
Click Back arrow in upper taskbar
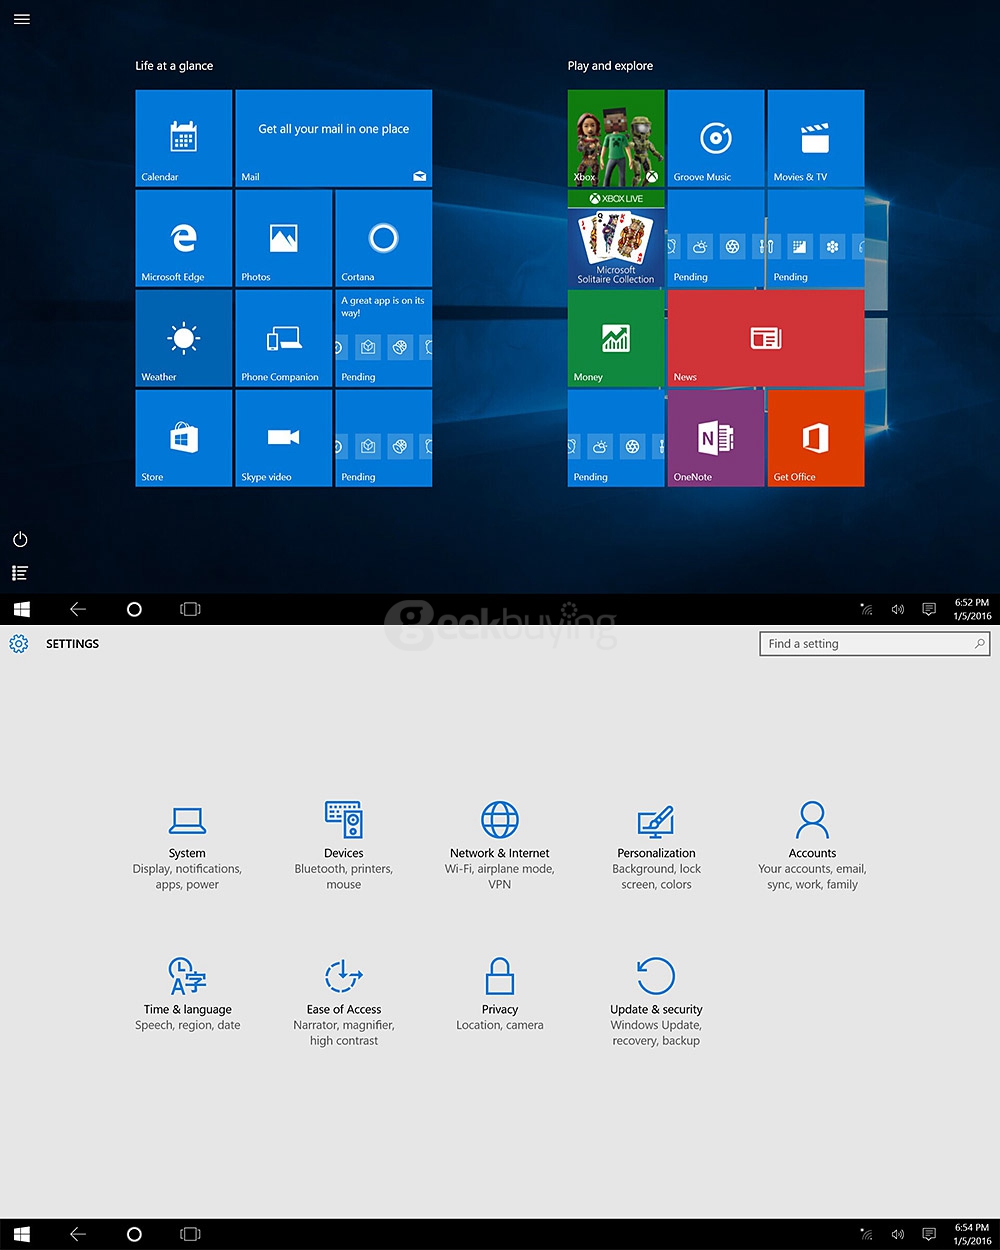point(78,609)
